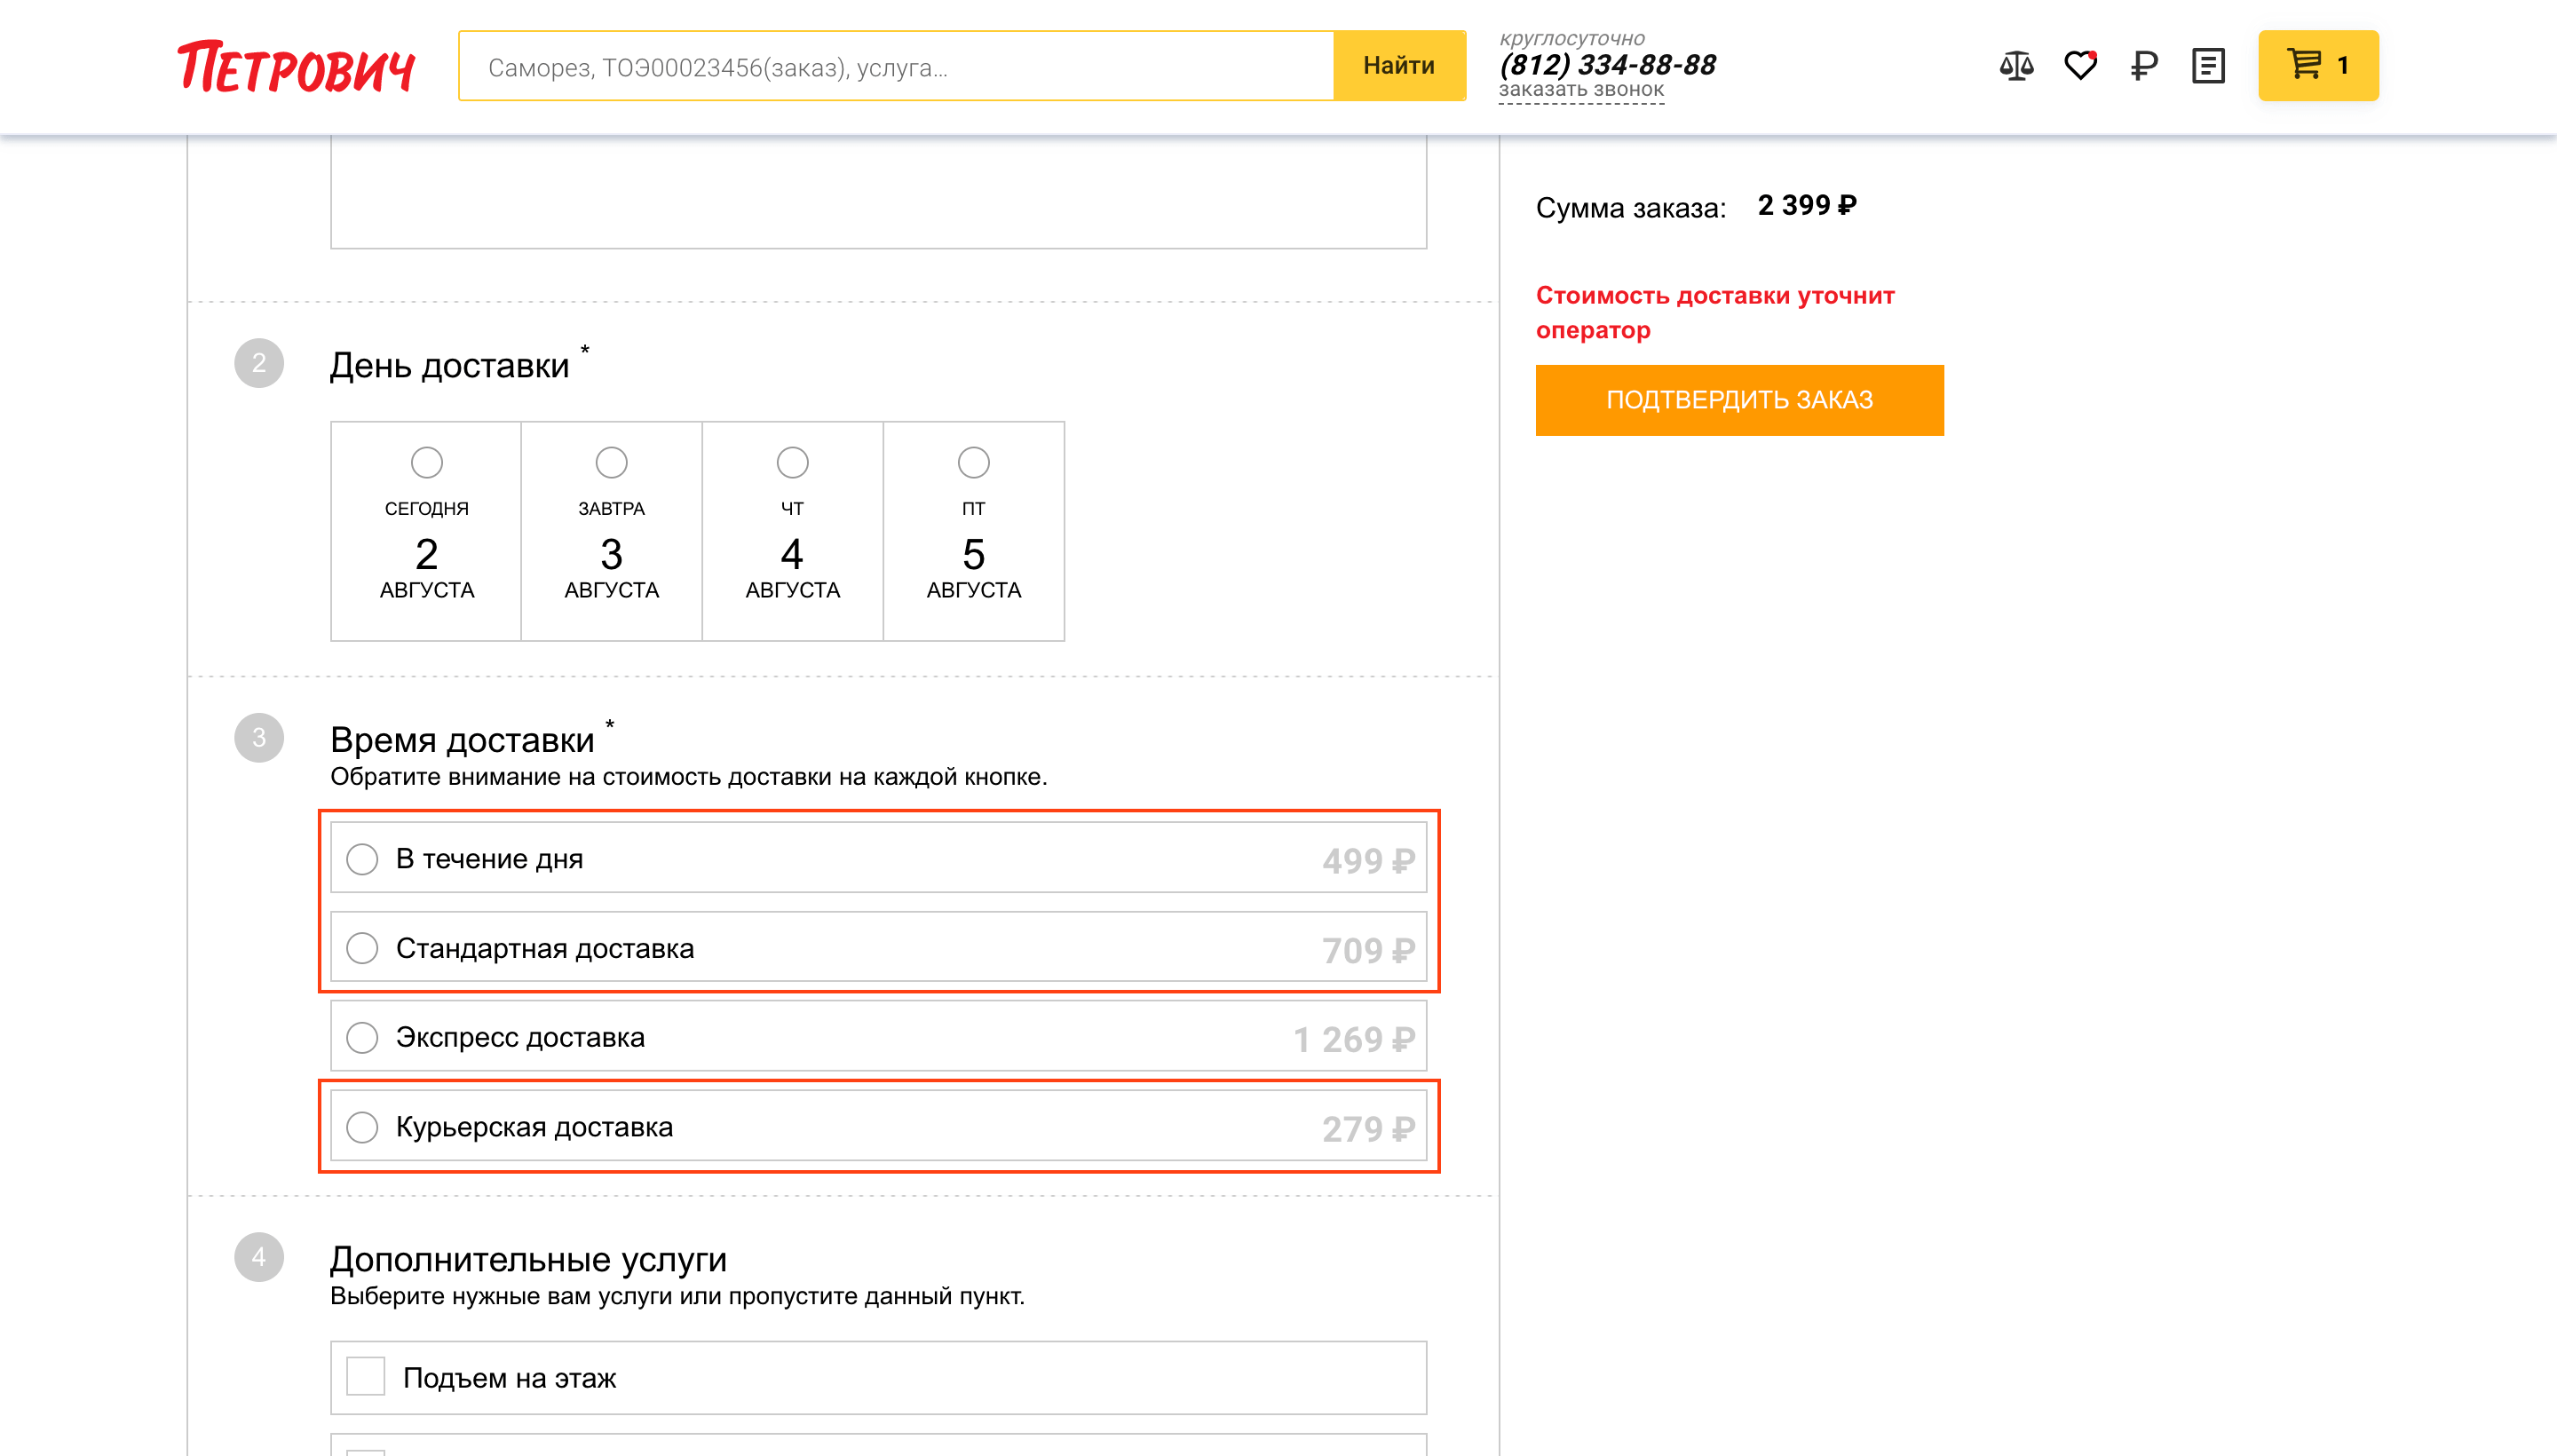Viewport: 2557px width, 1456px height.
Task: Choose Стандартная доставка option
Action: (878, 948)
